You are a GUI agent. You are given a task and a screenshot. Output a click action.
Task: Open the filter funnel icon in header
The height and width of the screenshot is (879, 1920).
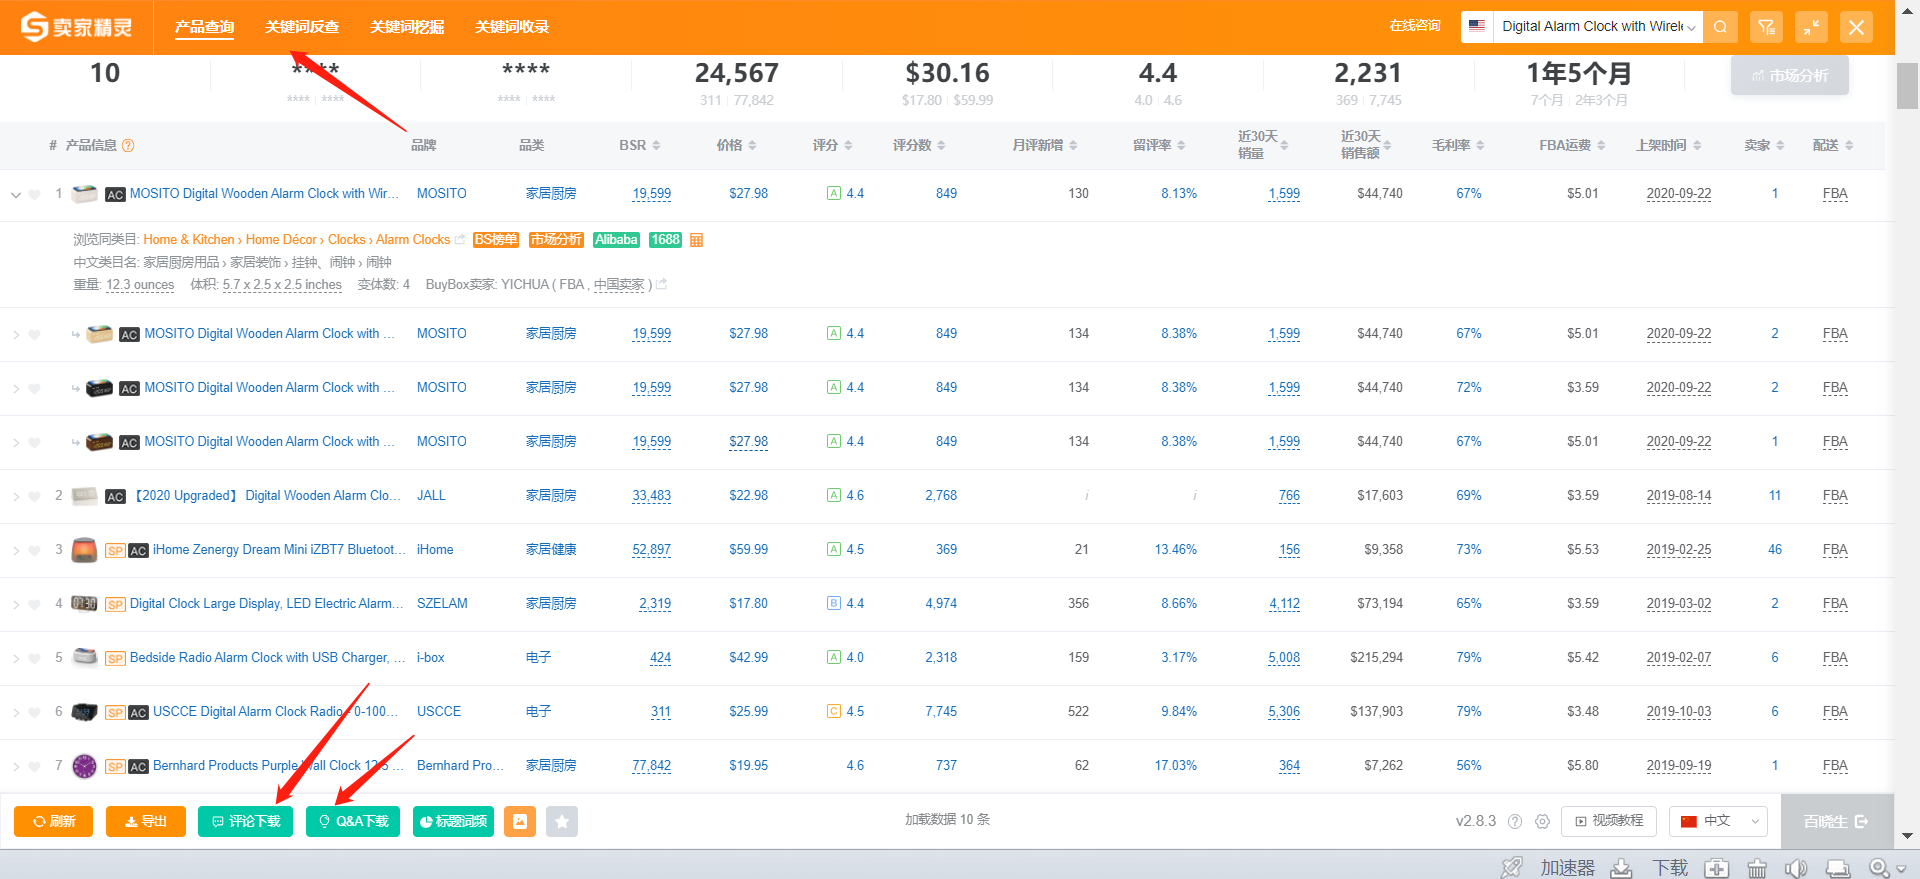coord(1766,27)
